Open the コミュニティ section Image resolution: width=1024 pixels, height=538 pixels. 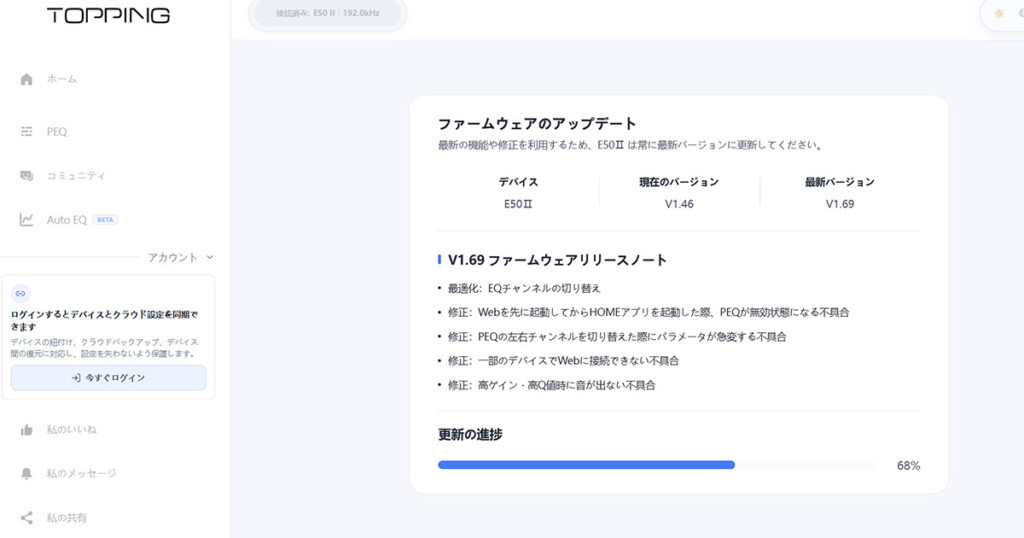pos(76,176)
